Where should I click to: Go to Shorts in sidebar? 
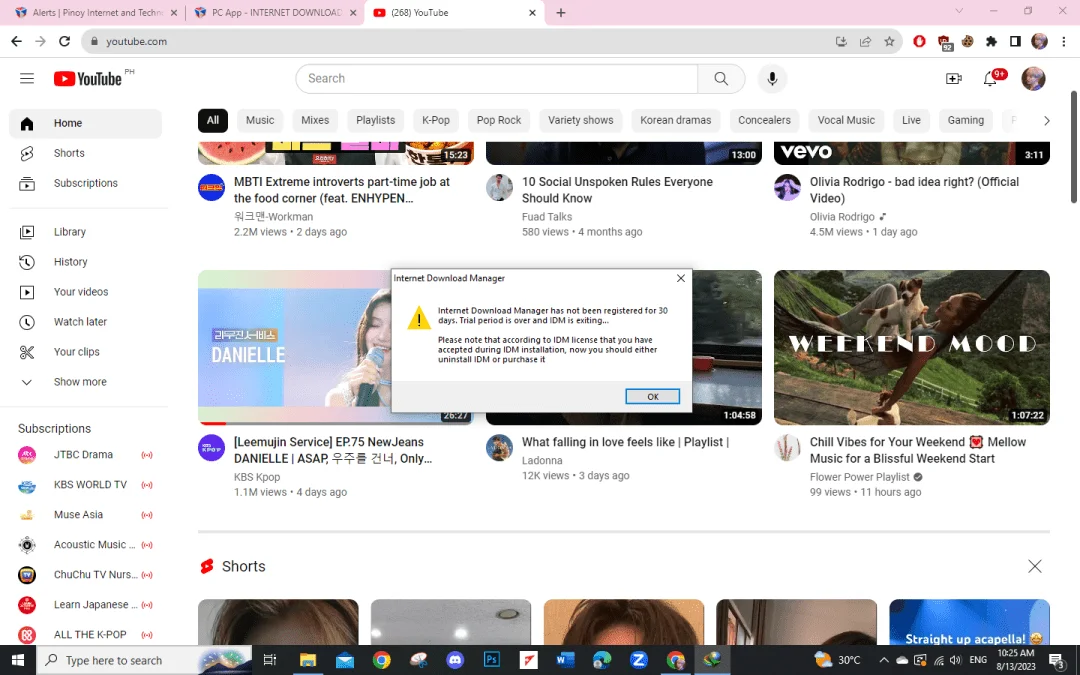tap(85, 153)
